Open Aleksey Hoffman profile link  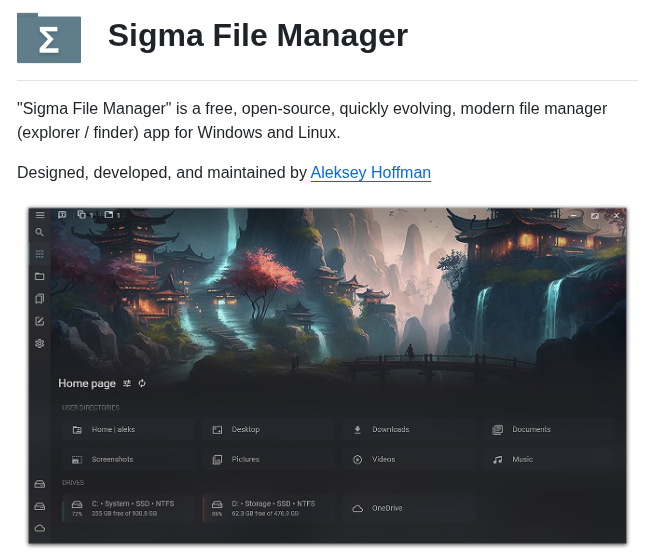click(371, 172)
